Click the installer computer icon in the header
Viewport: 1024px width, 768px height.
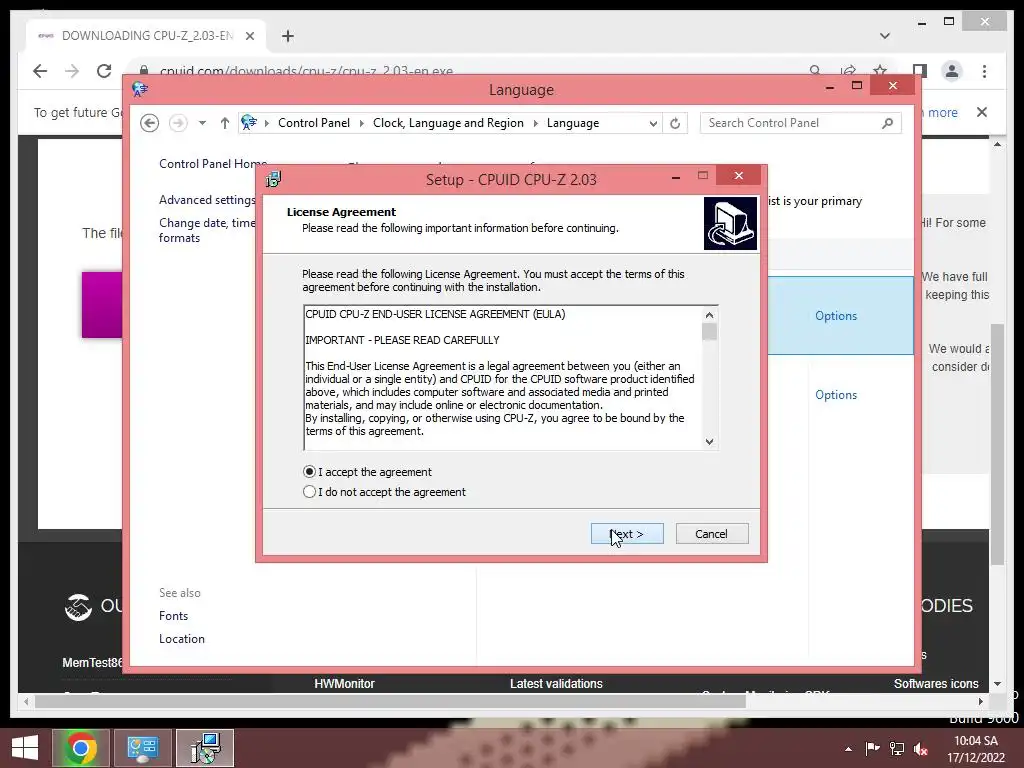click(730, 224)
